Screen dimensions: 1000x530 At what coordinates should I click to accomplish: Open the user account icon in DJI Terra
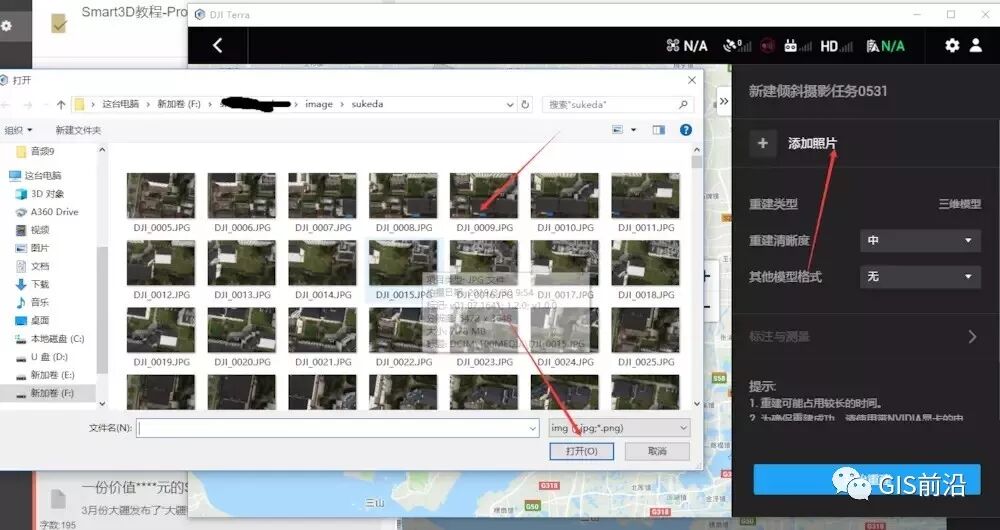(976, 45)
